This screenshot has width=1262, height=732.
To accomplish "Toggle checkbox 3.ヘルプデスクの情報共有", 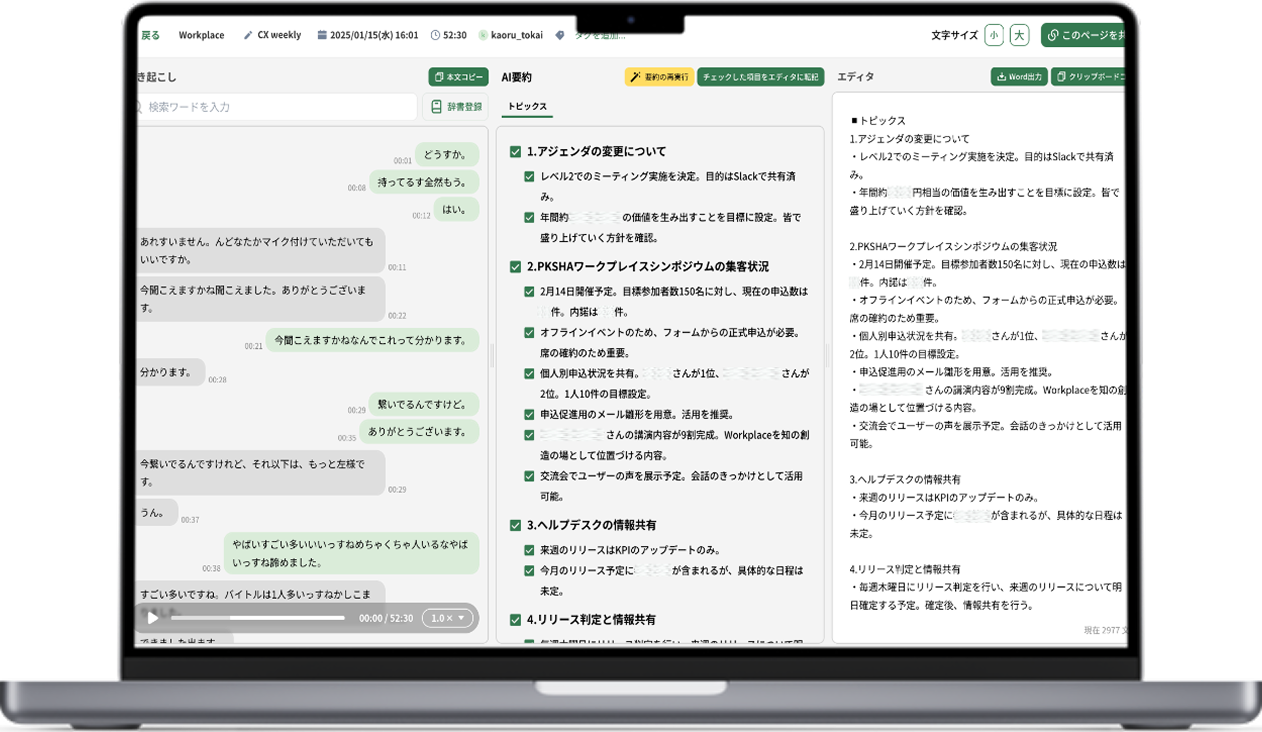I will coord(515,525).
